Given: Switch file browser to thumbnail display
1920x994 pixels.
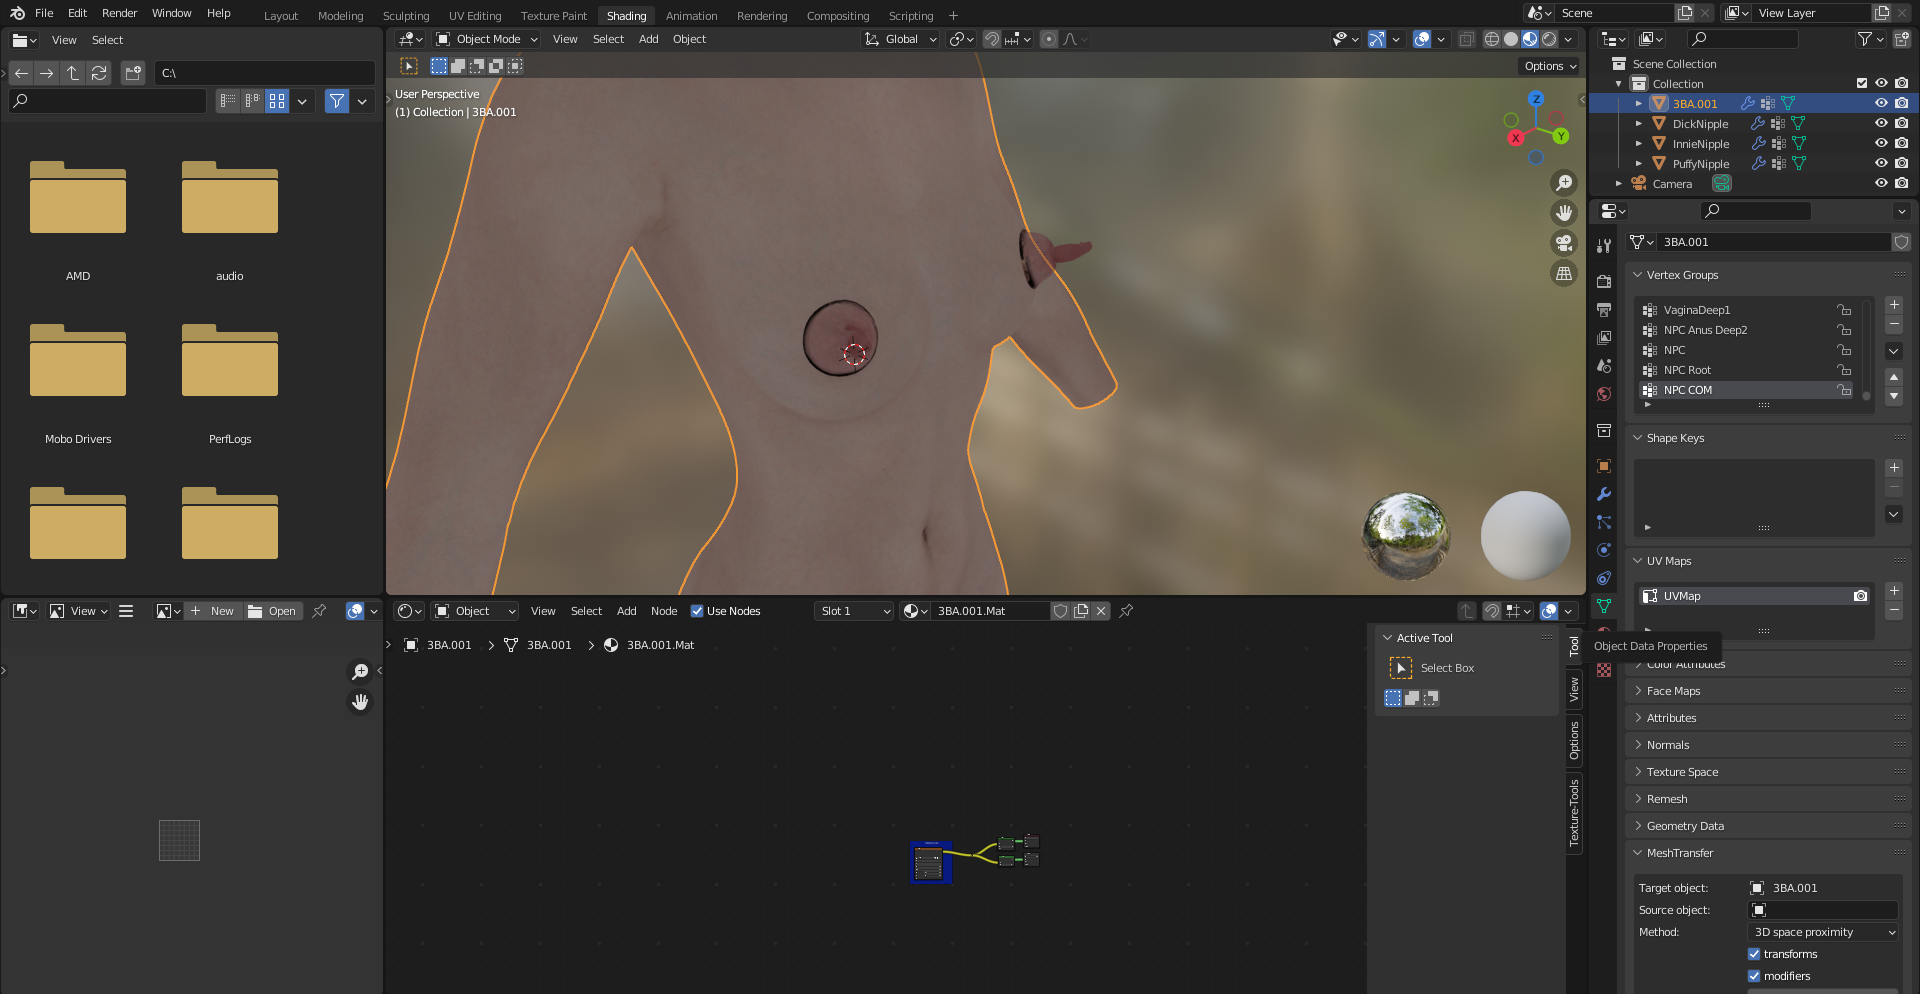Looking at the screenshot, I should [x=277, y=101].
